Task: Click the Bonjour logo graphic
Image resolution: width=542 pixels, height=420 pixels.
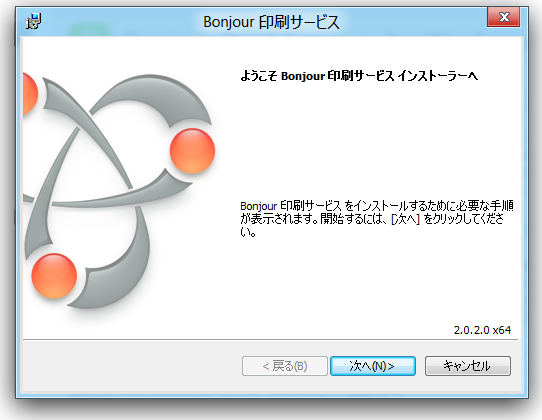Action: tap(119, 191)
